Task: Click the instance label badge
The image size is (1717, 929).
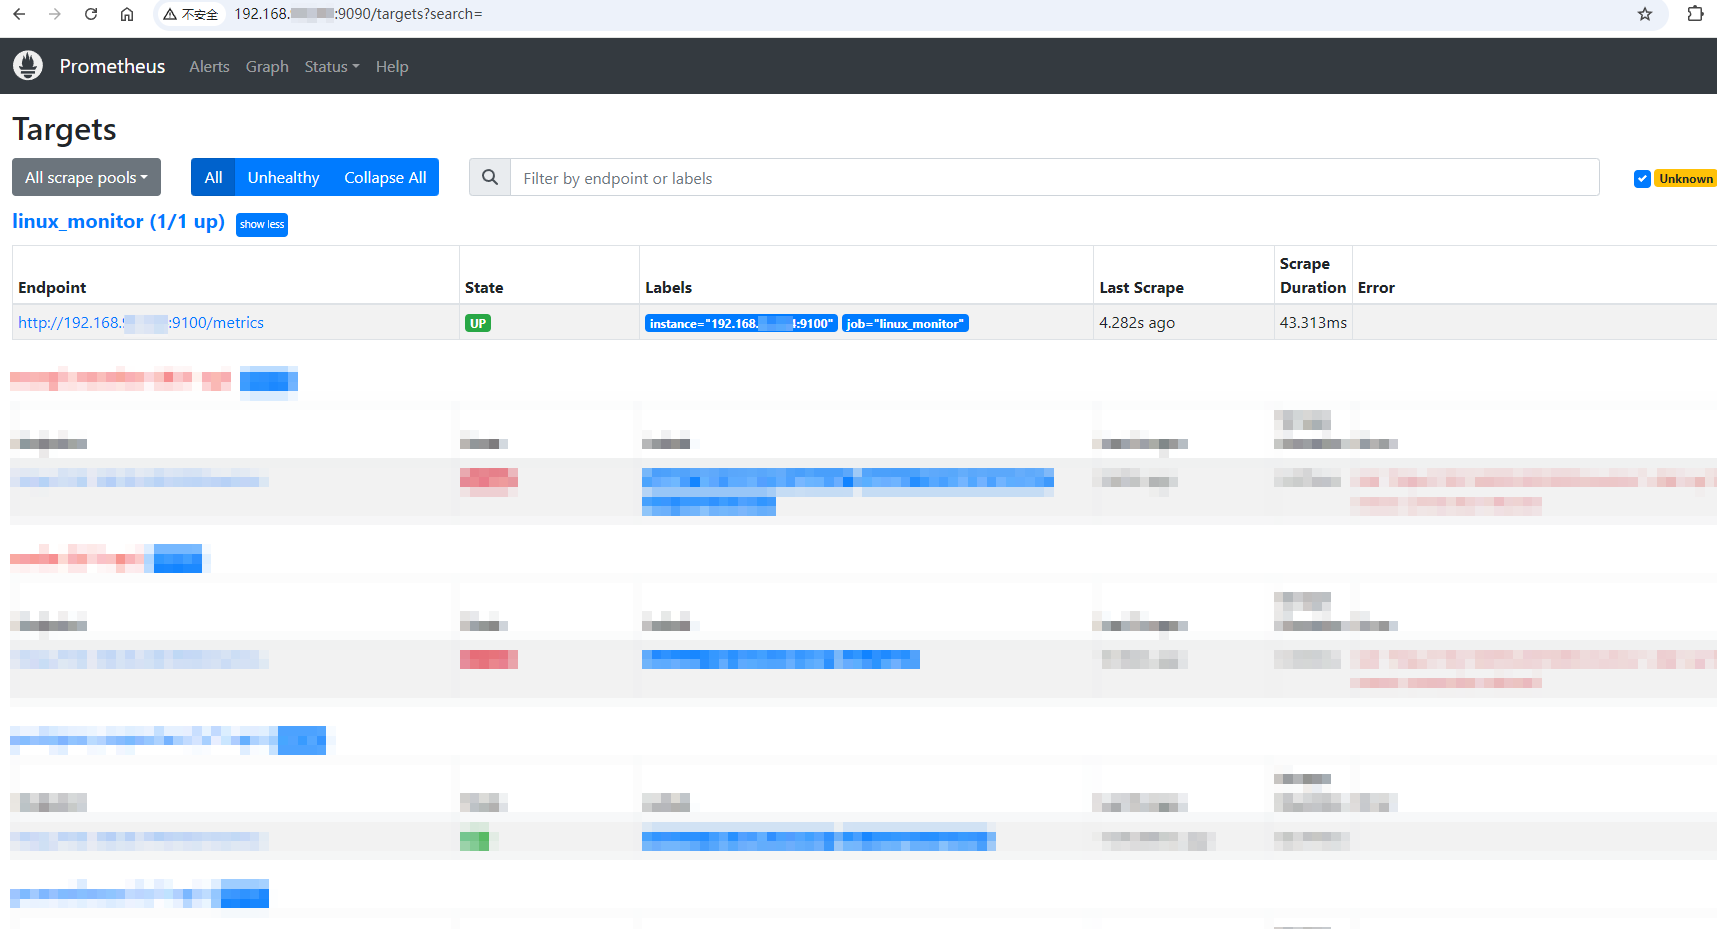Action: 741,323
